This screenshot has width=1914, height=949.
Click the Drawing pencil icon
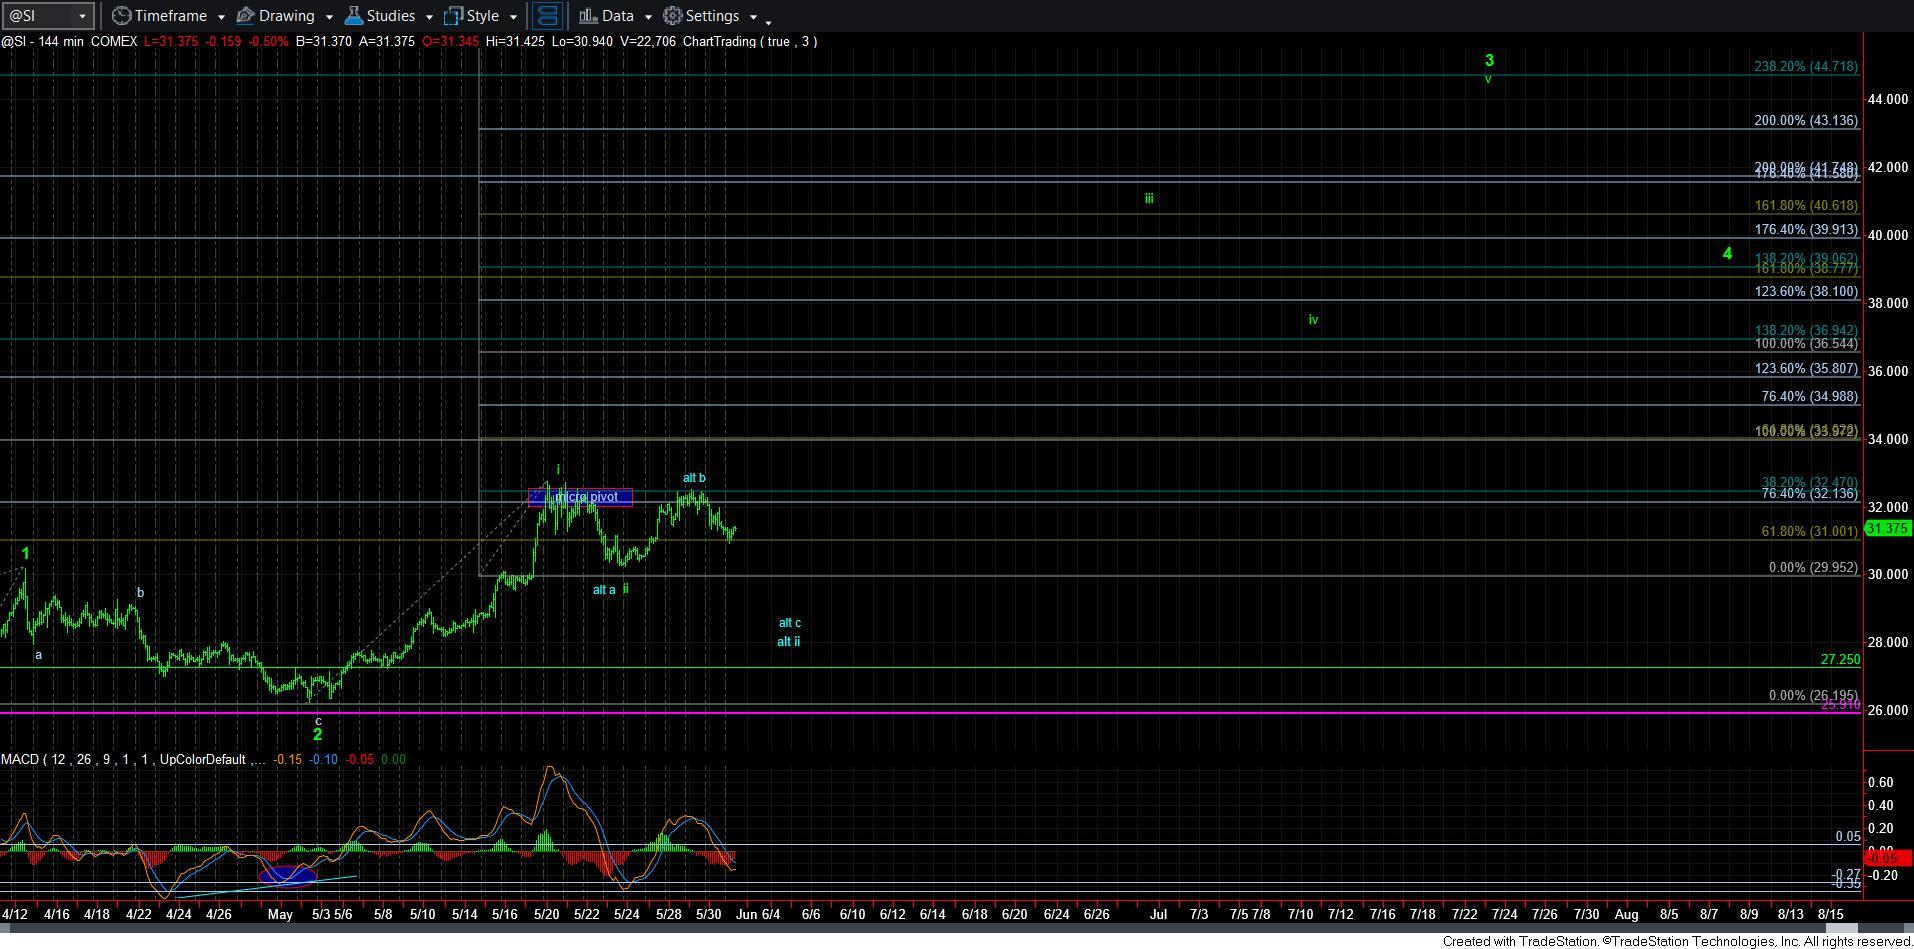click(246, 16)
